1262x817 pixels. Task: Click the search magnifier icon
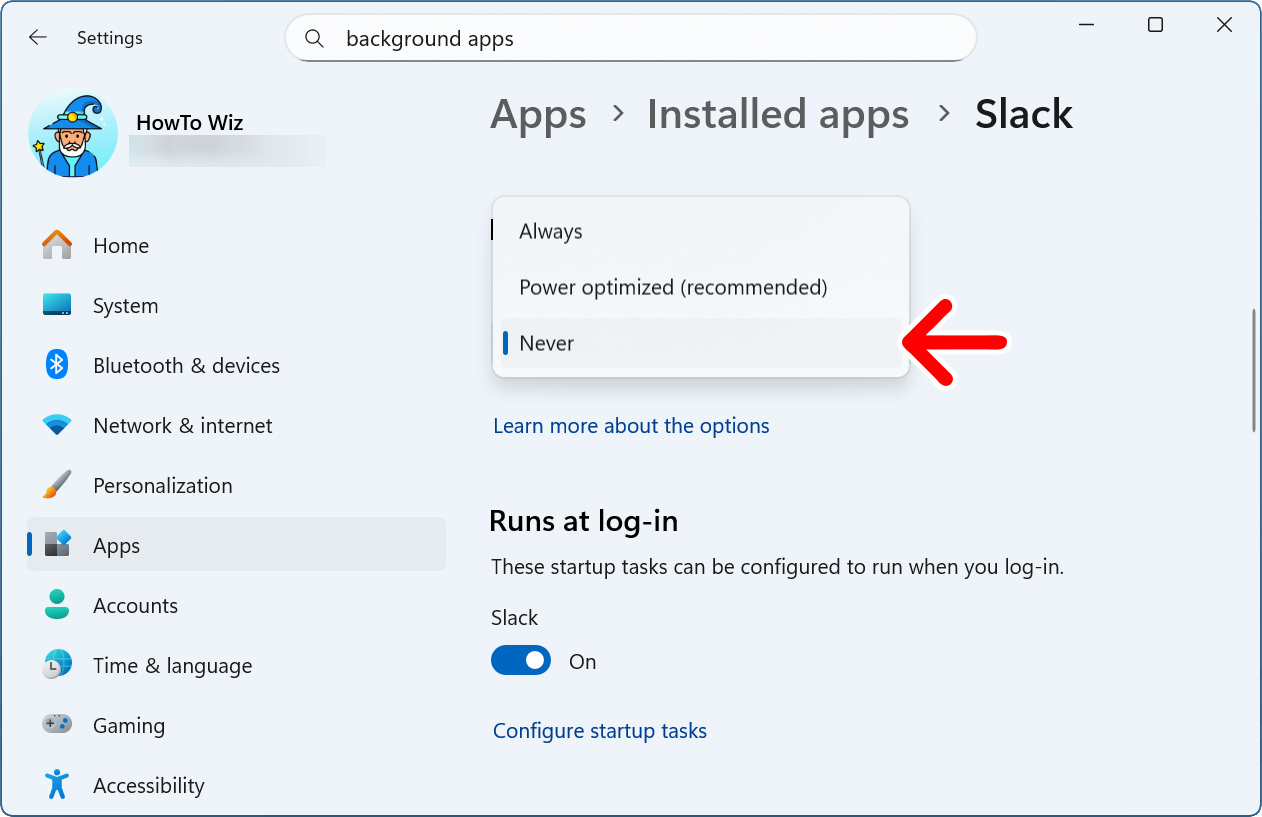pos(315,39)
